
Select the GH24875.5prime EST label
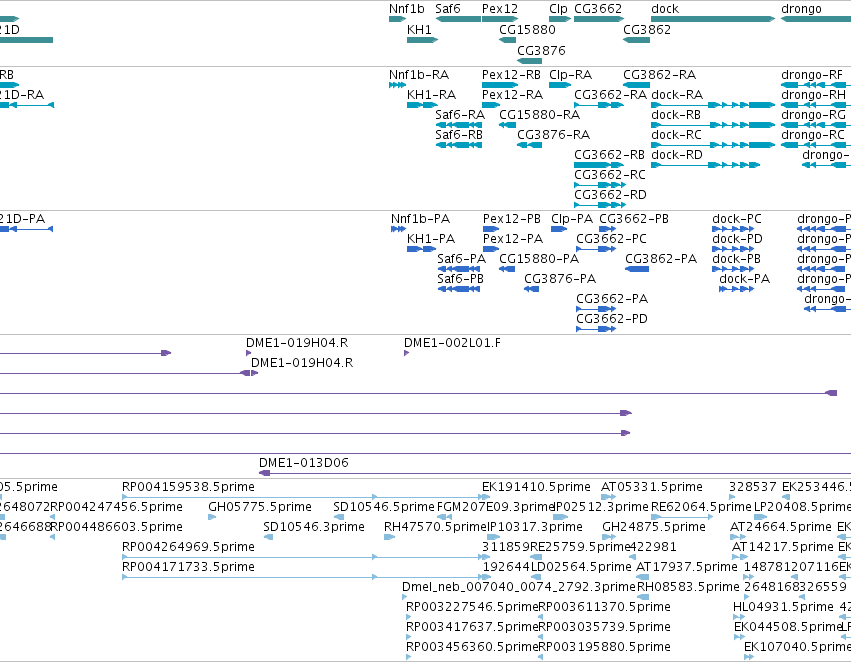654,527
